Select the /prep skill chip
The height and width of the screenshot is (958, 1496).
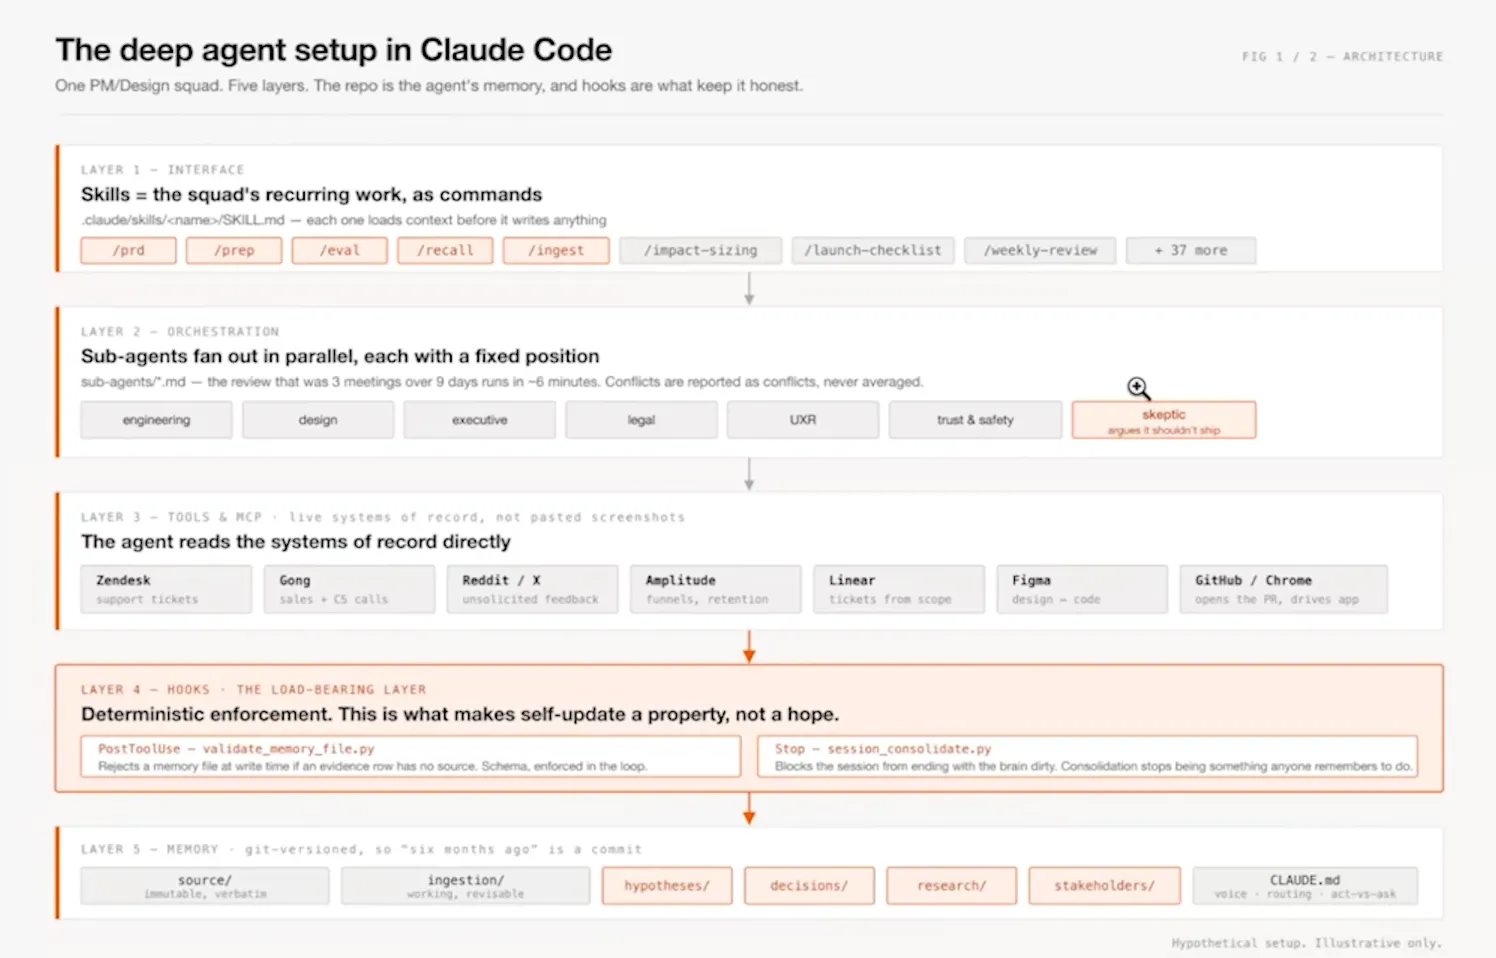pos(234,250)
